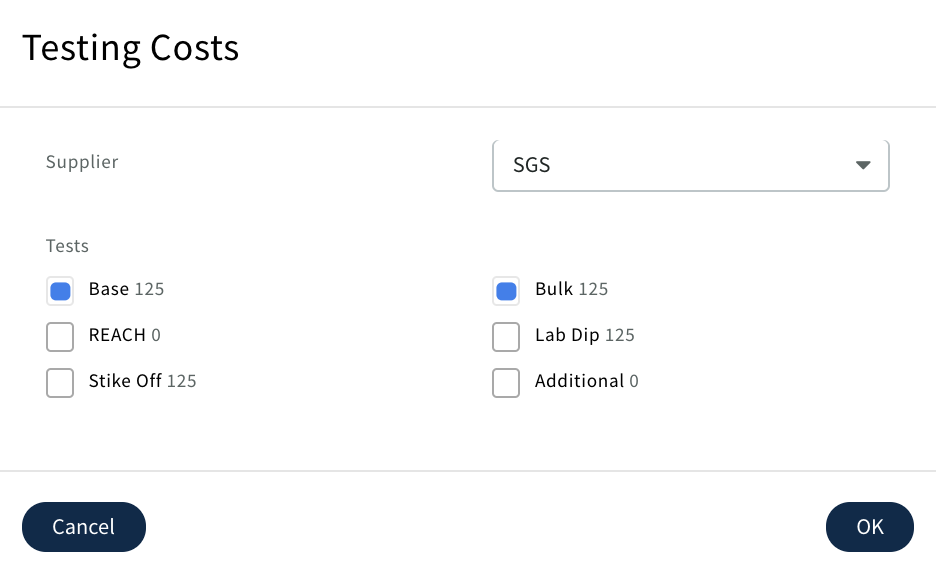Open the Supplier dropdown showing SGS
936x574 pixels.
690,165
